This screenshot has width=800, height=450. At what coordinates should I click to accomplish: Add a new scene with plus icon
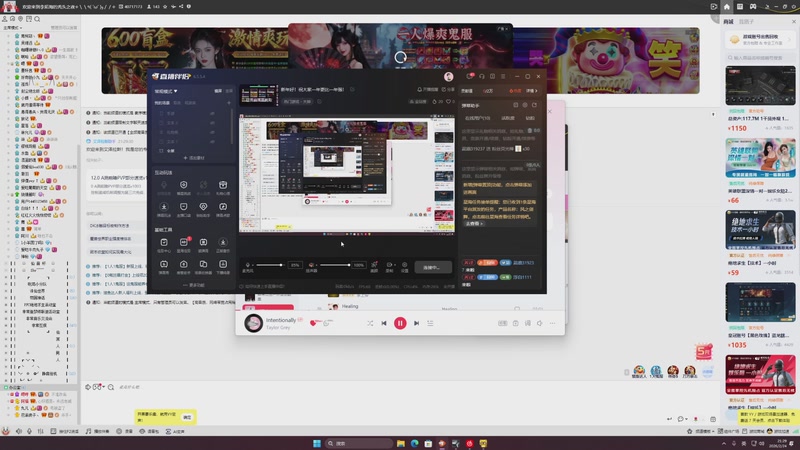click(229, 103)
